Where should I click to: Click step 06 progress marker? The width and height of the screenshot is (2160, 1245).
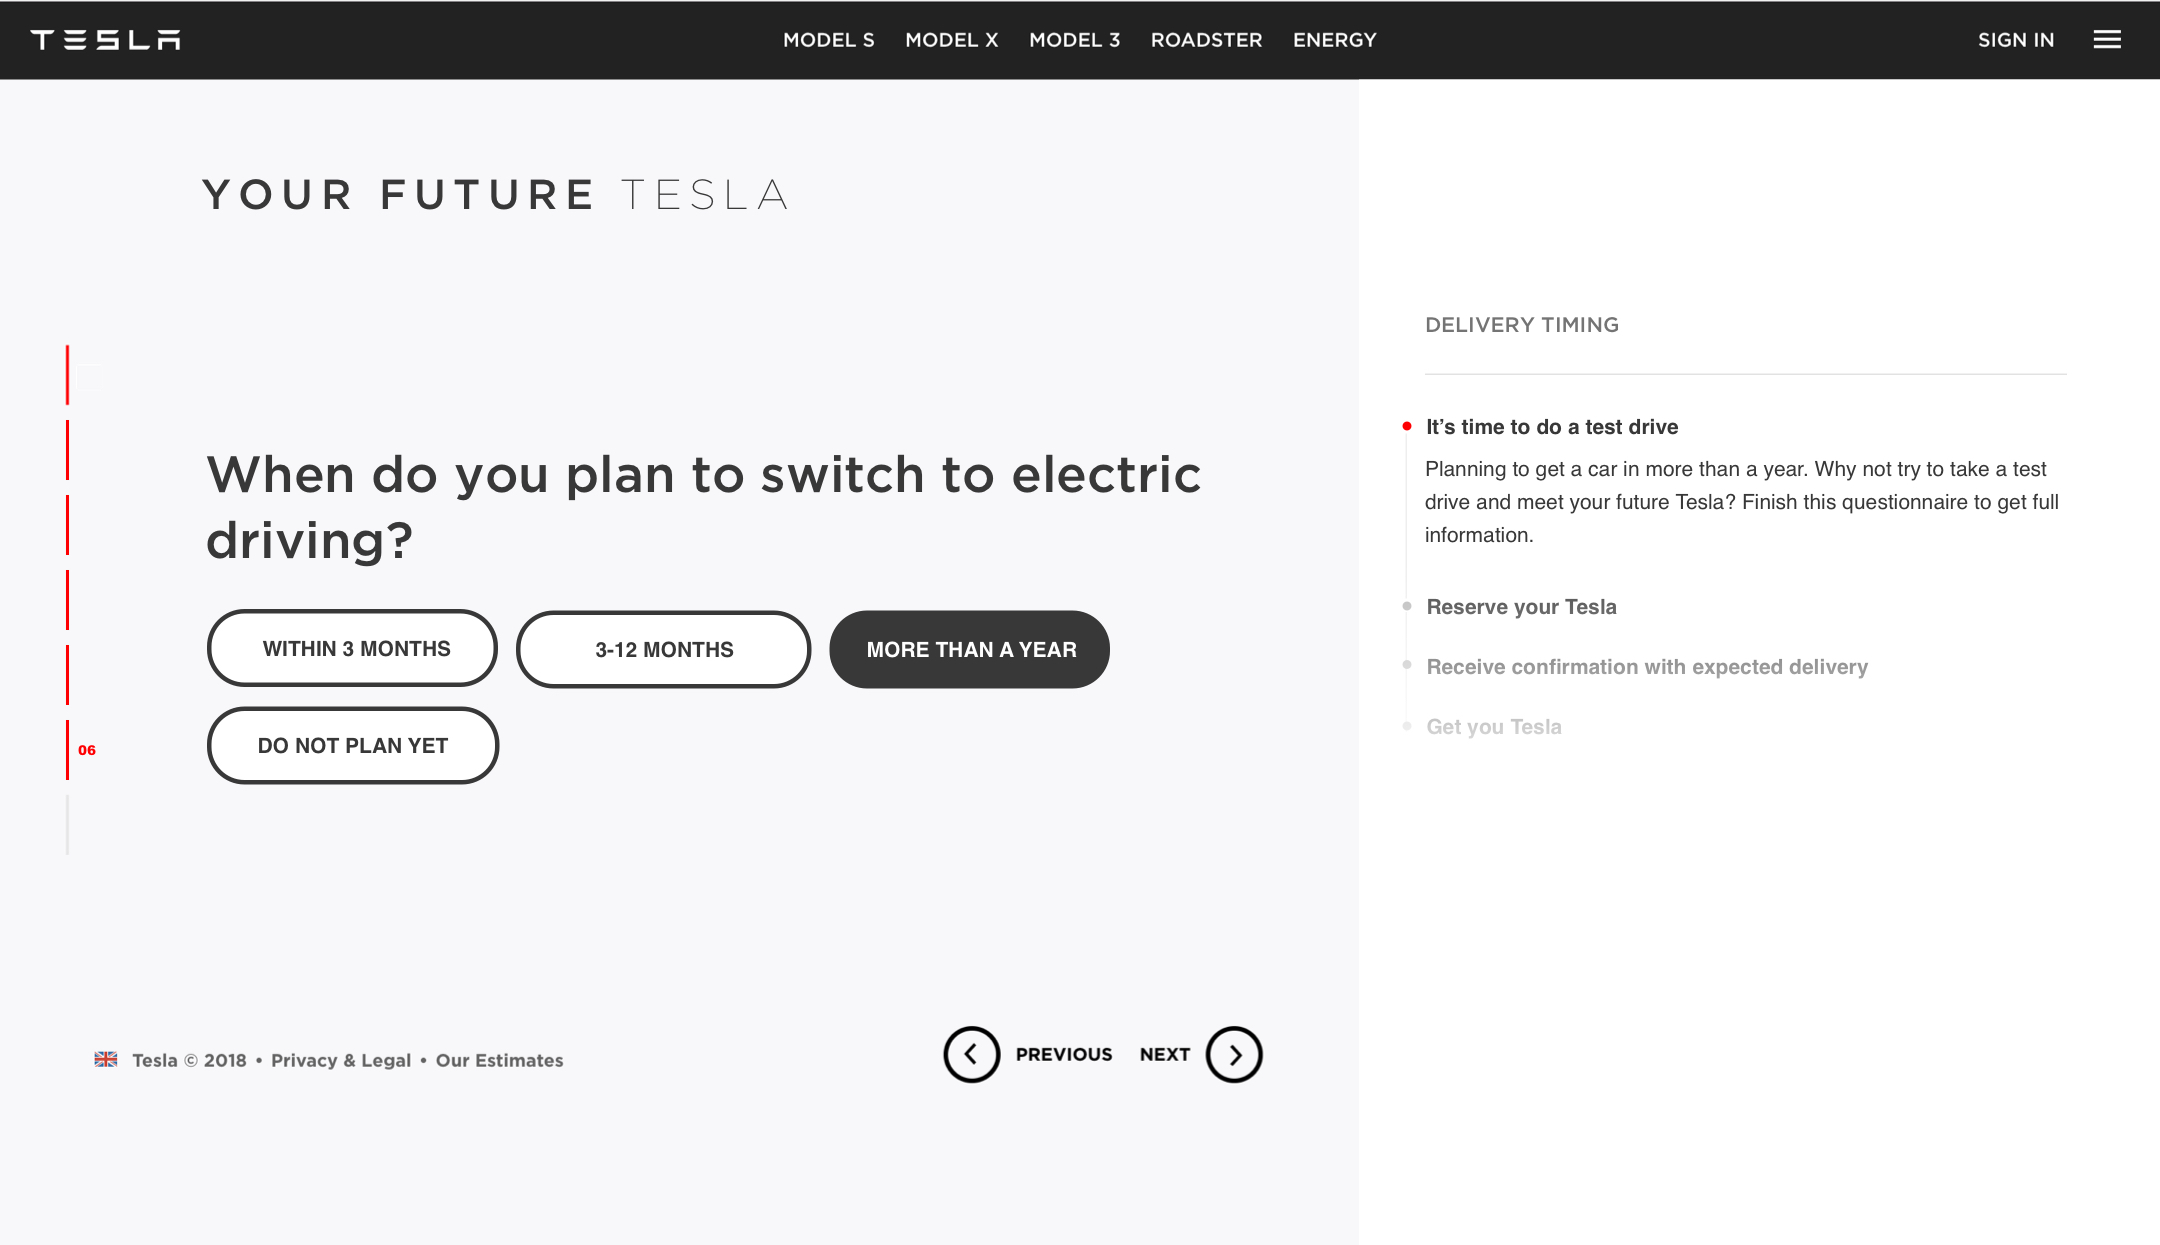(x=86, y=750)
